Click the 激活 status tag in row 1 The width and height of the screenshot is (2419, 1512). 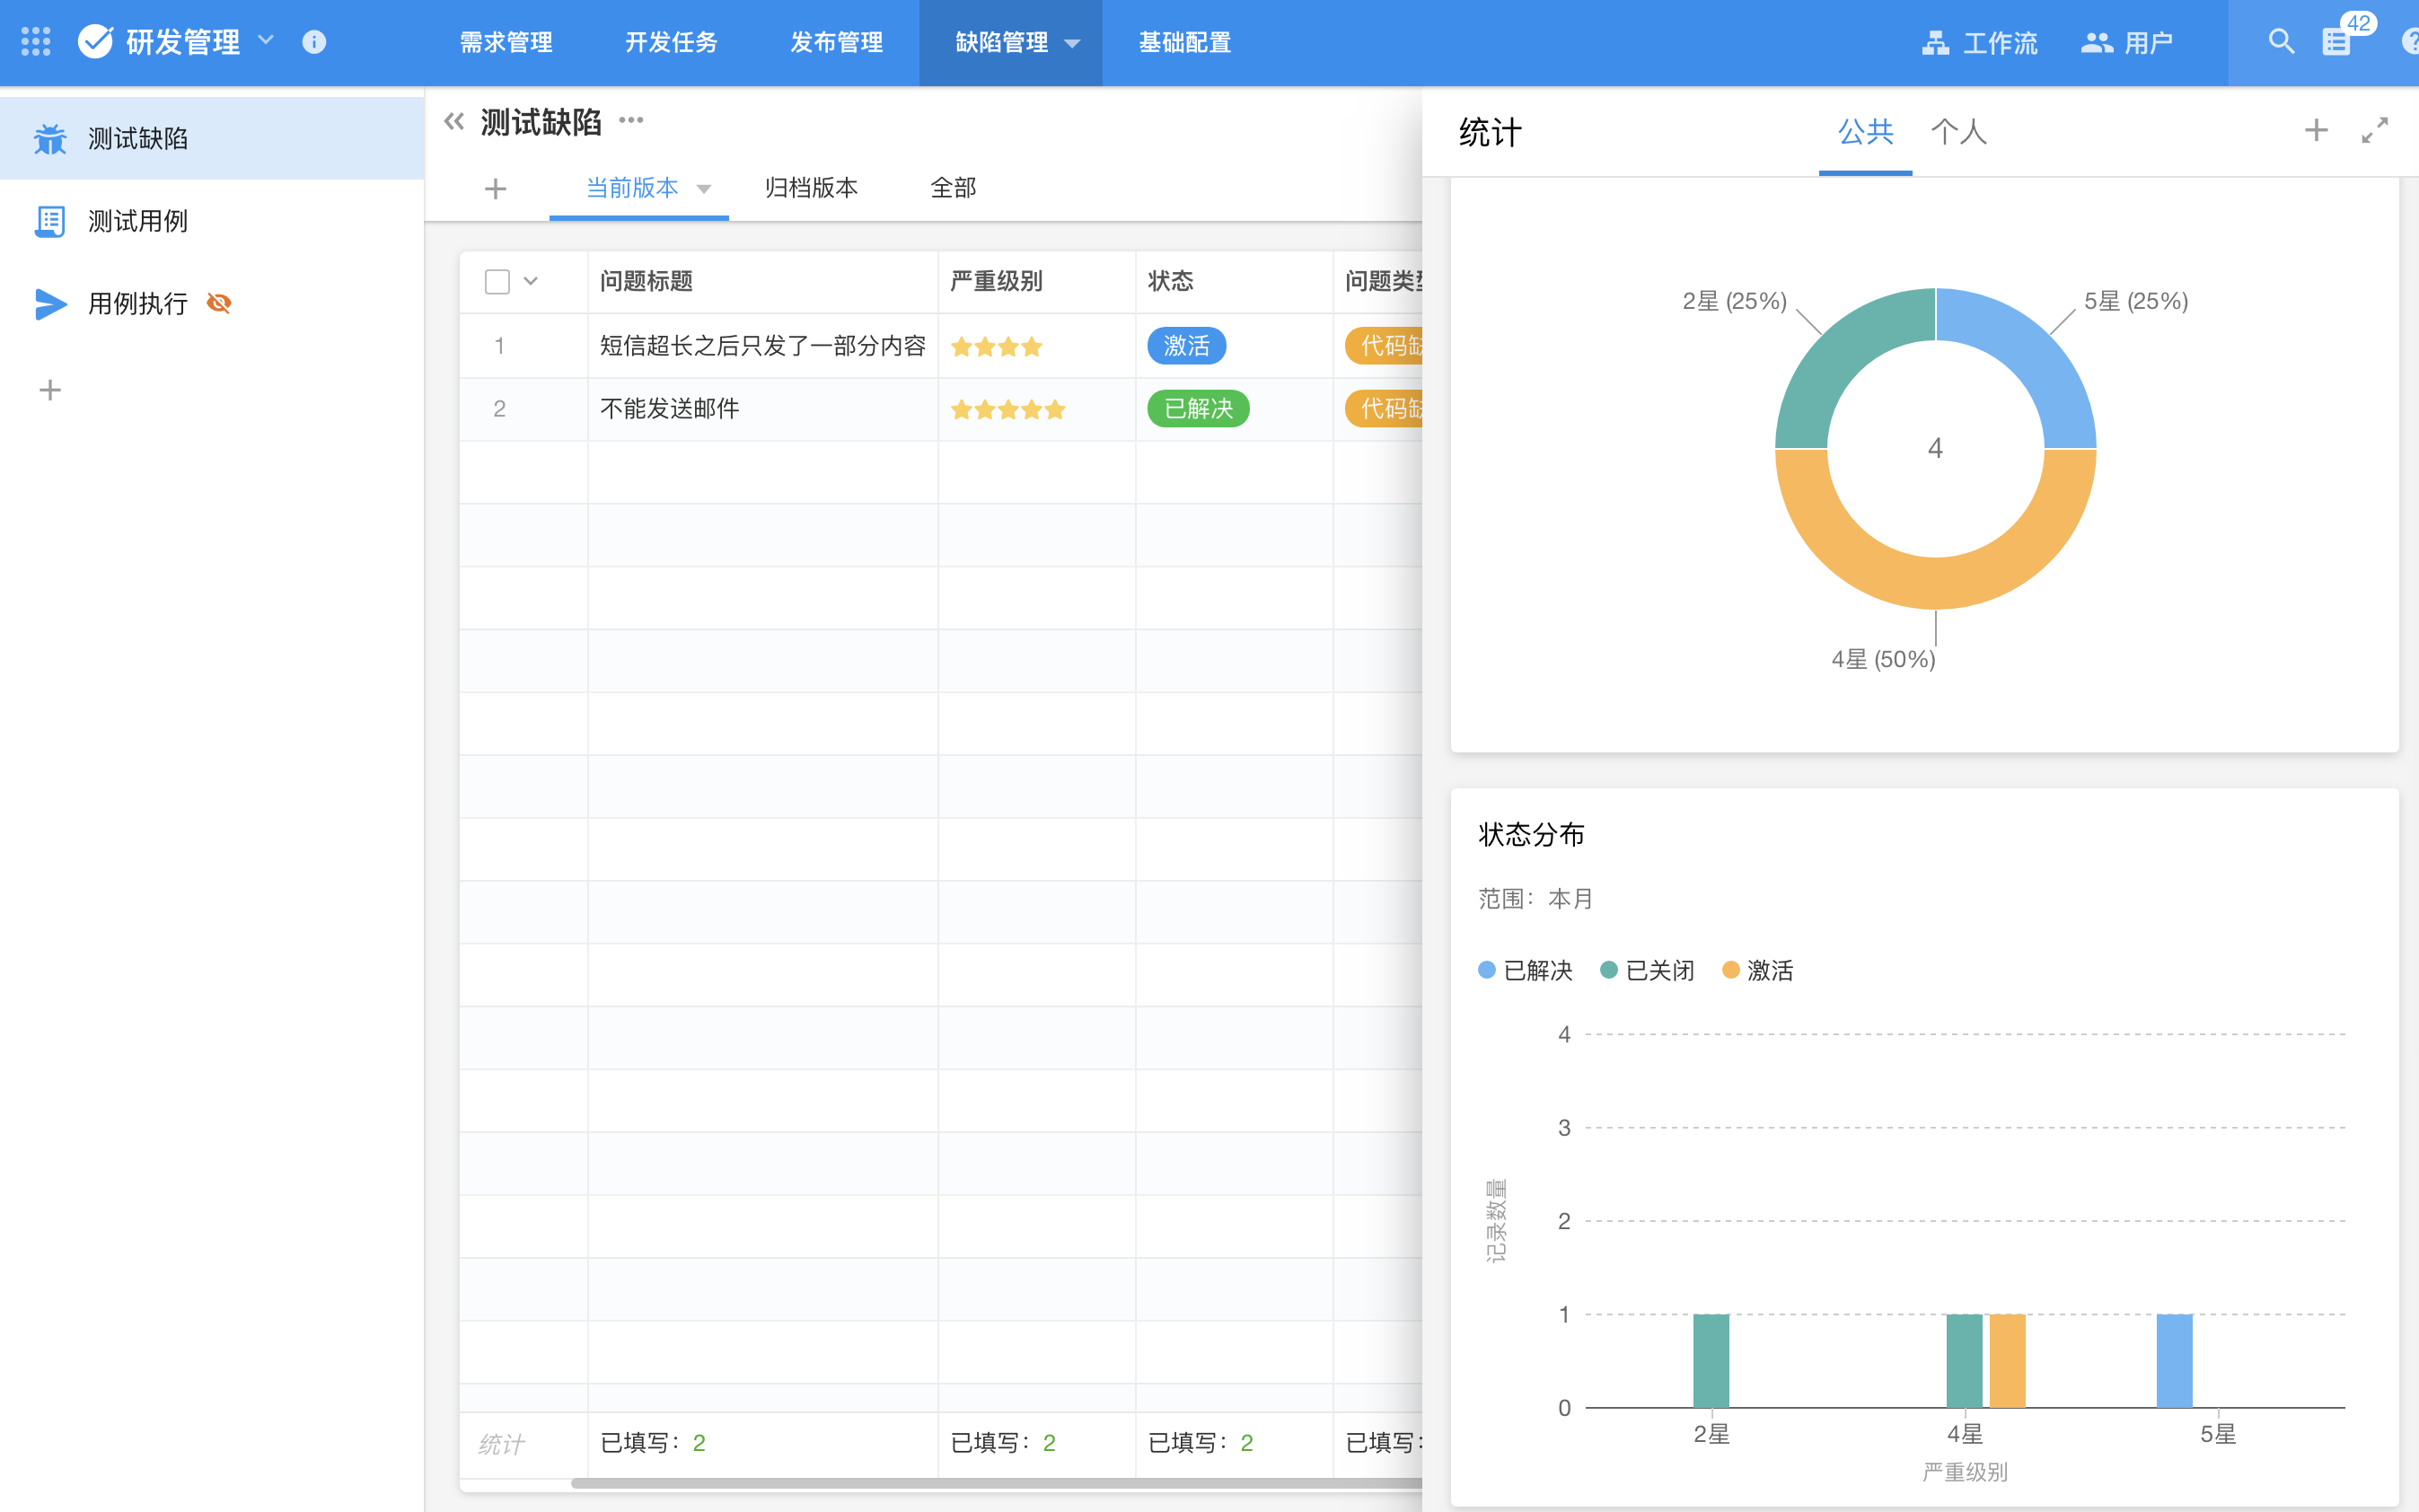point(1186,346)
